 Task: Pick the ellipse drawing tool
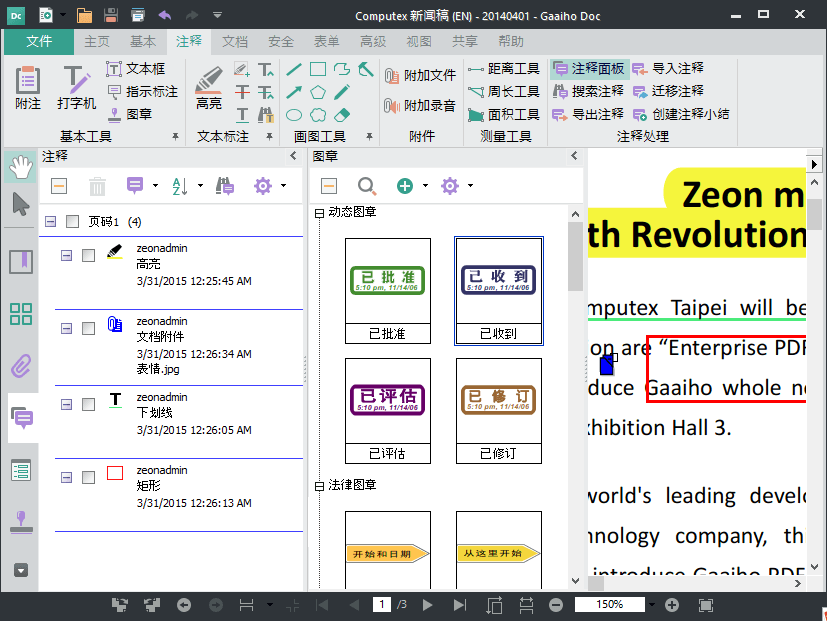pos(294,115)
